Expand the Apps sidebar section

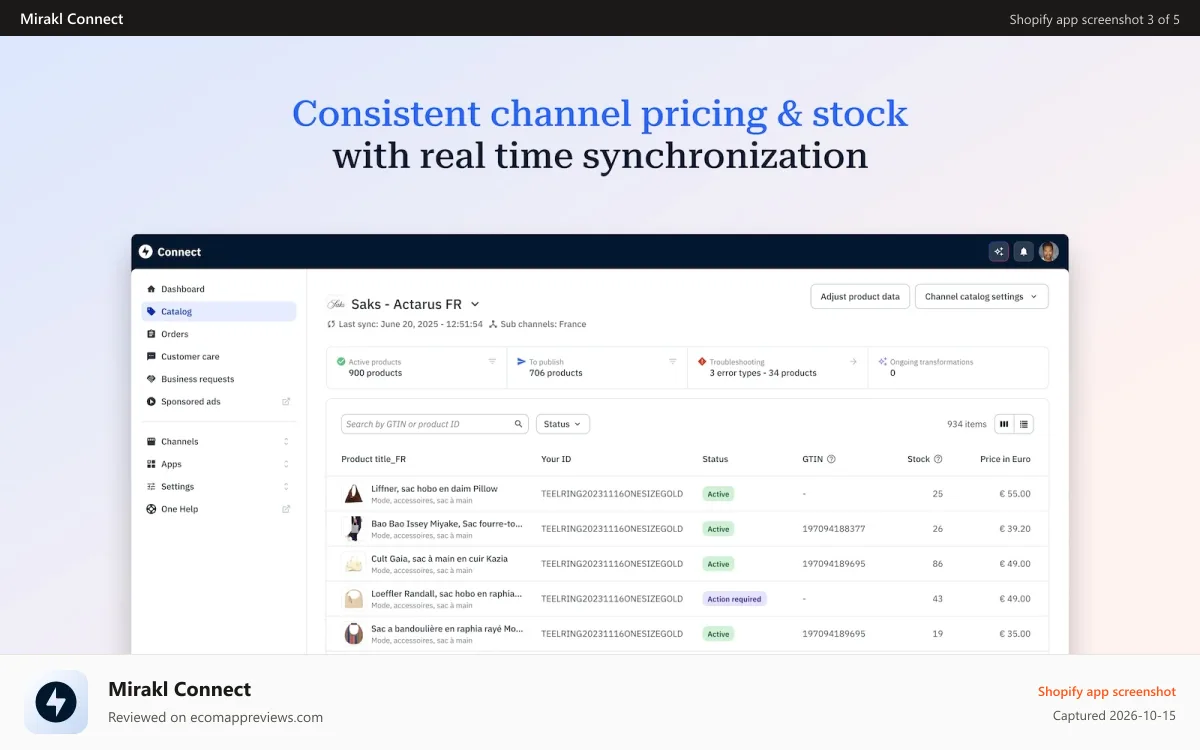(x=286, y=464)
